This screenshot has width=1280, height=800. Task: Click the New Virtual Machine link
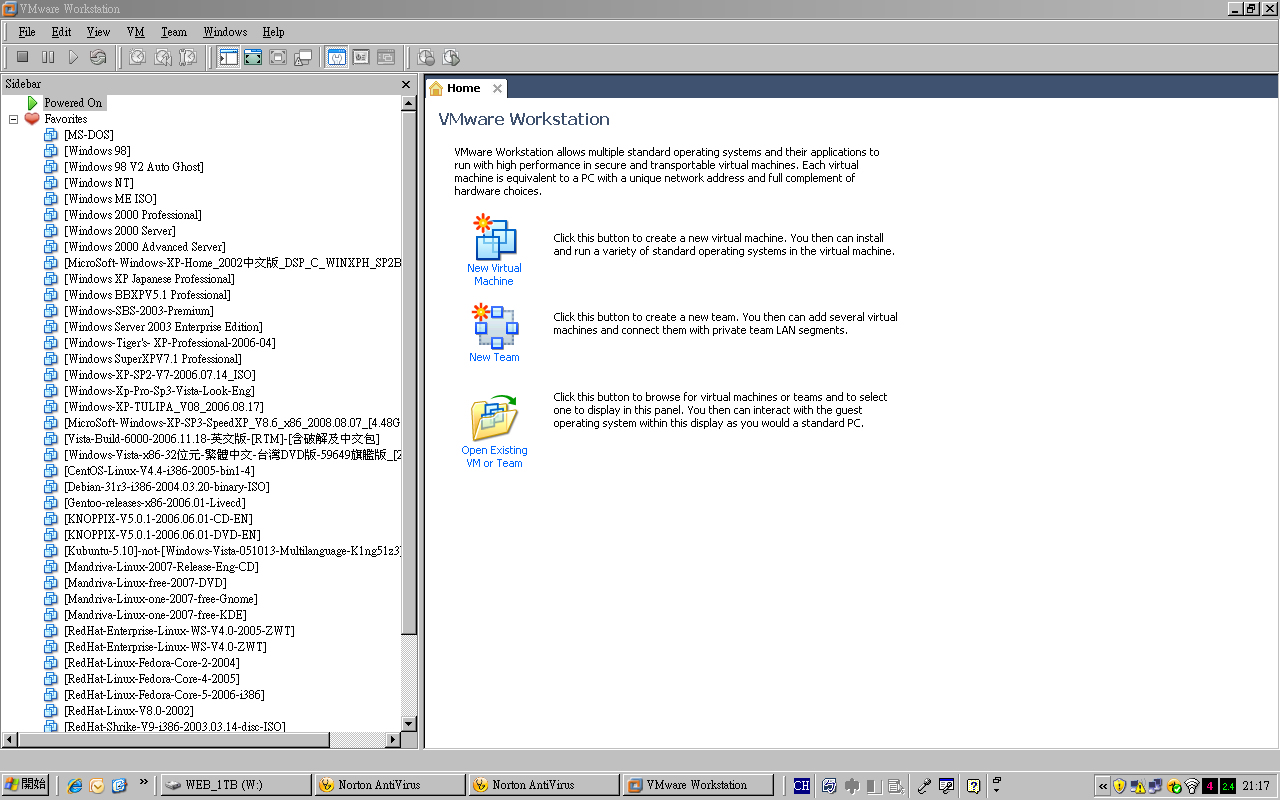point(494,274)
